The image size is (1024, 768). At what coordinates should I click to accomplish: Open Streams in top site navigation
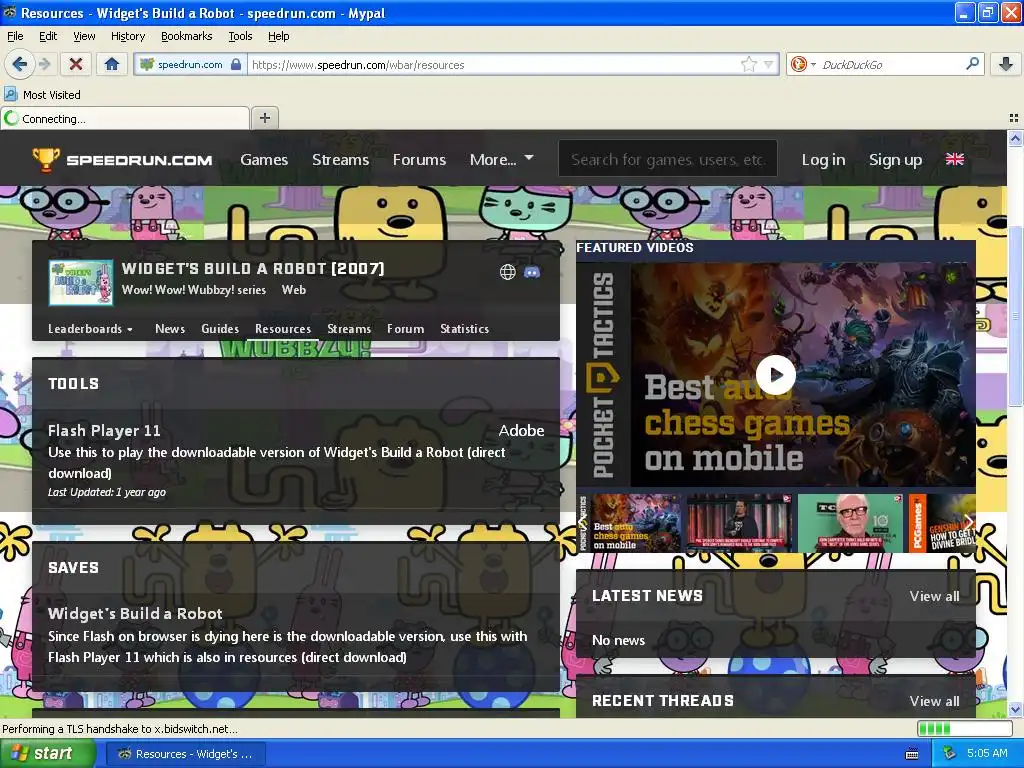(340, 159)
